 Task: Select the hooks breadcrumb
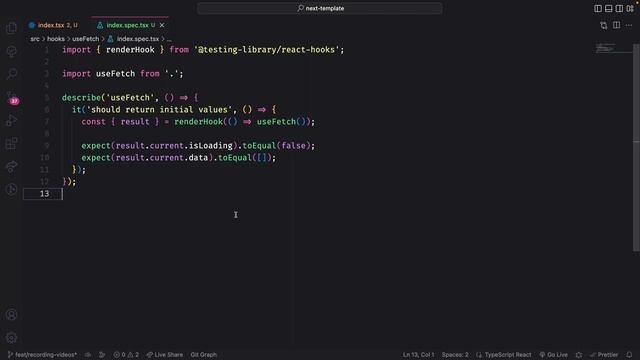[x=56, y=39]
